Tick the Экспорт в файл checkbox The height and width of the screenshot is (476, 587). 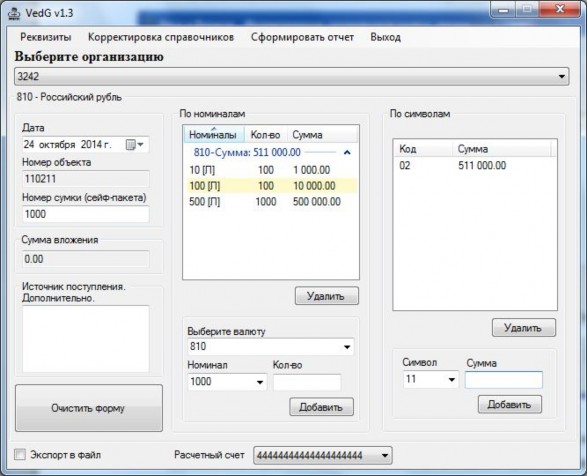click(20, 455)
